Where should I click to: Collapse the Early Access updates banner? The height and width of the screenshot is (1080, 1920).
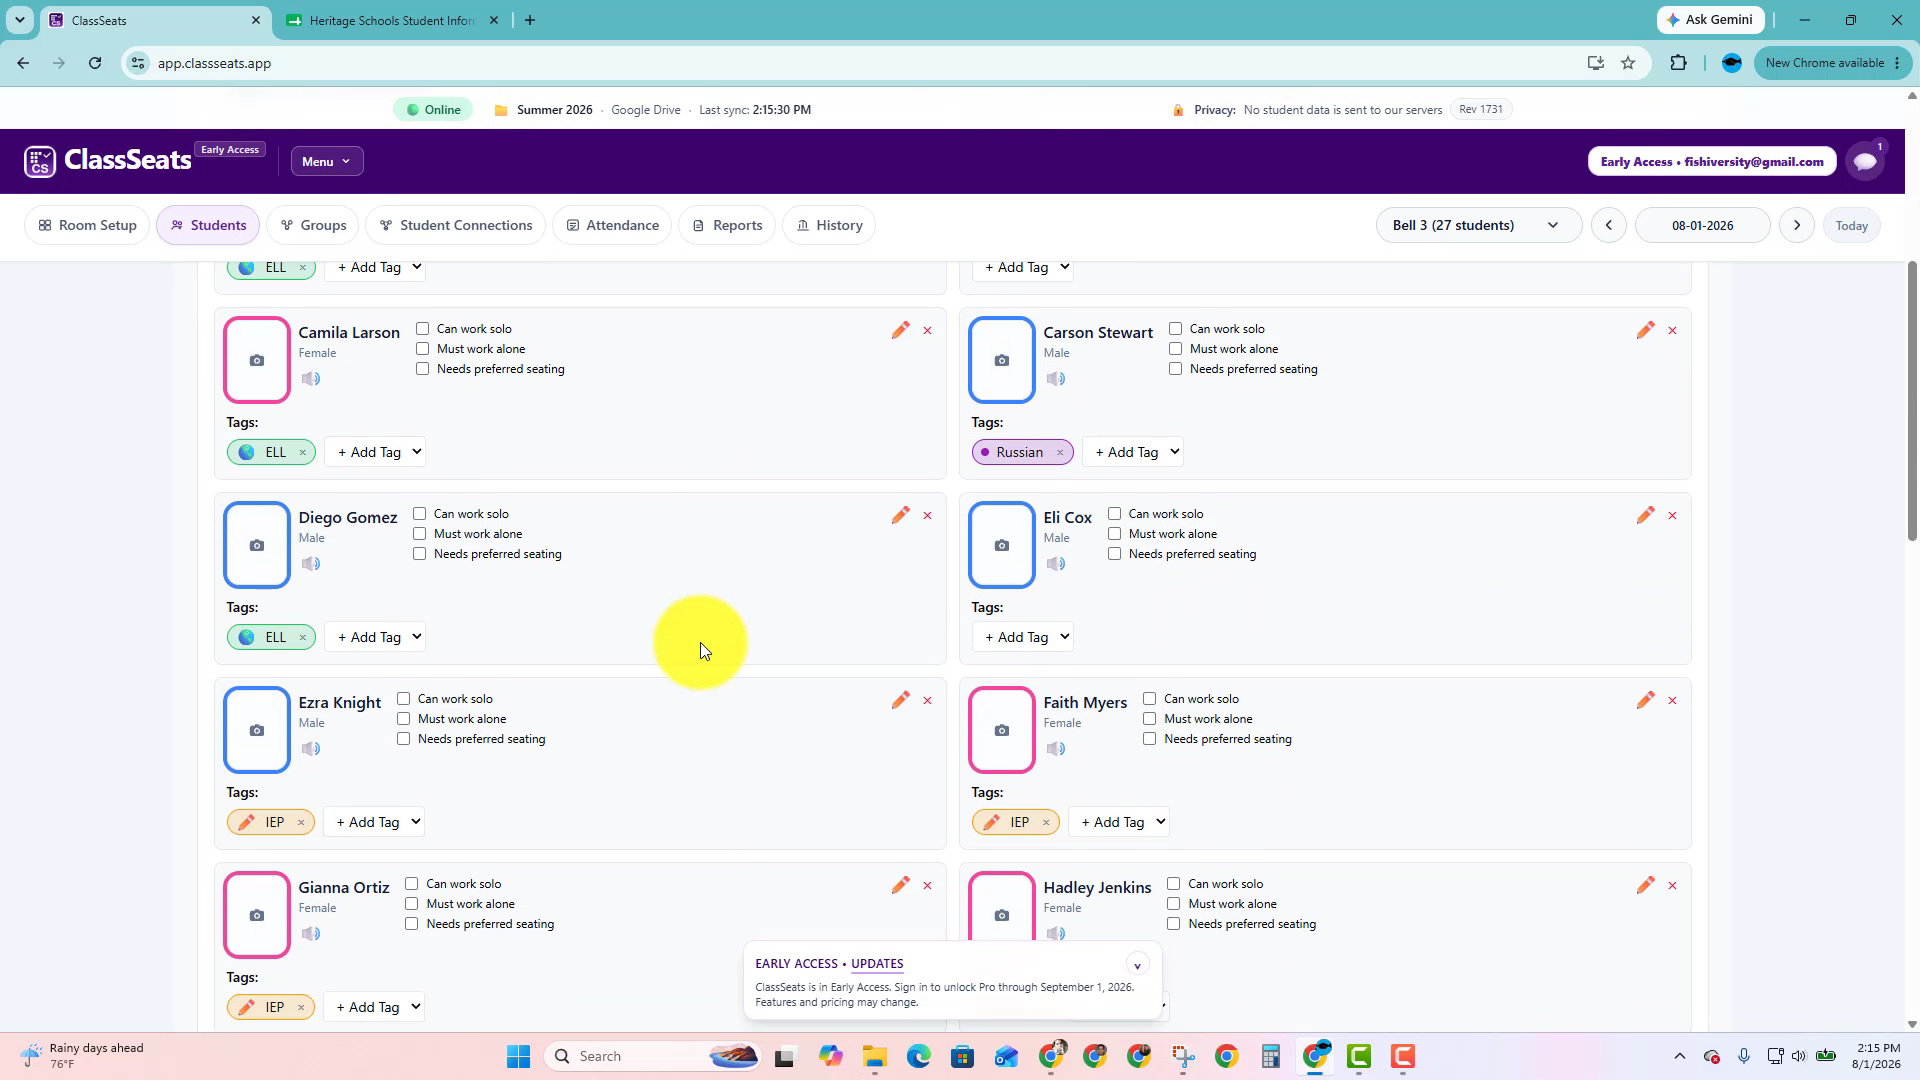pyautogui.click(x=1137, y=965)
